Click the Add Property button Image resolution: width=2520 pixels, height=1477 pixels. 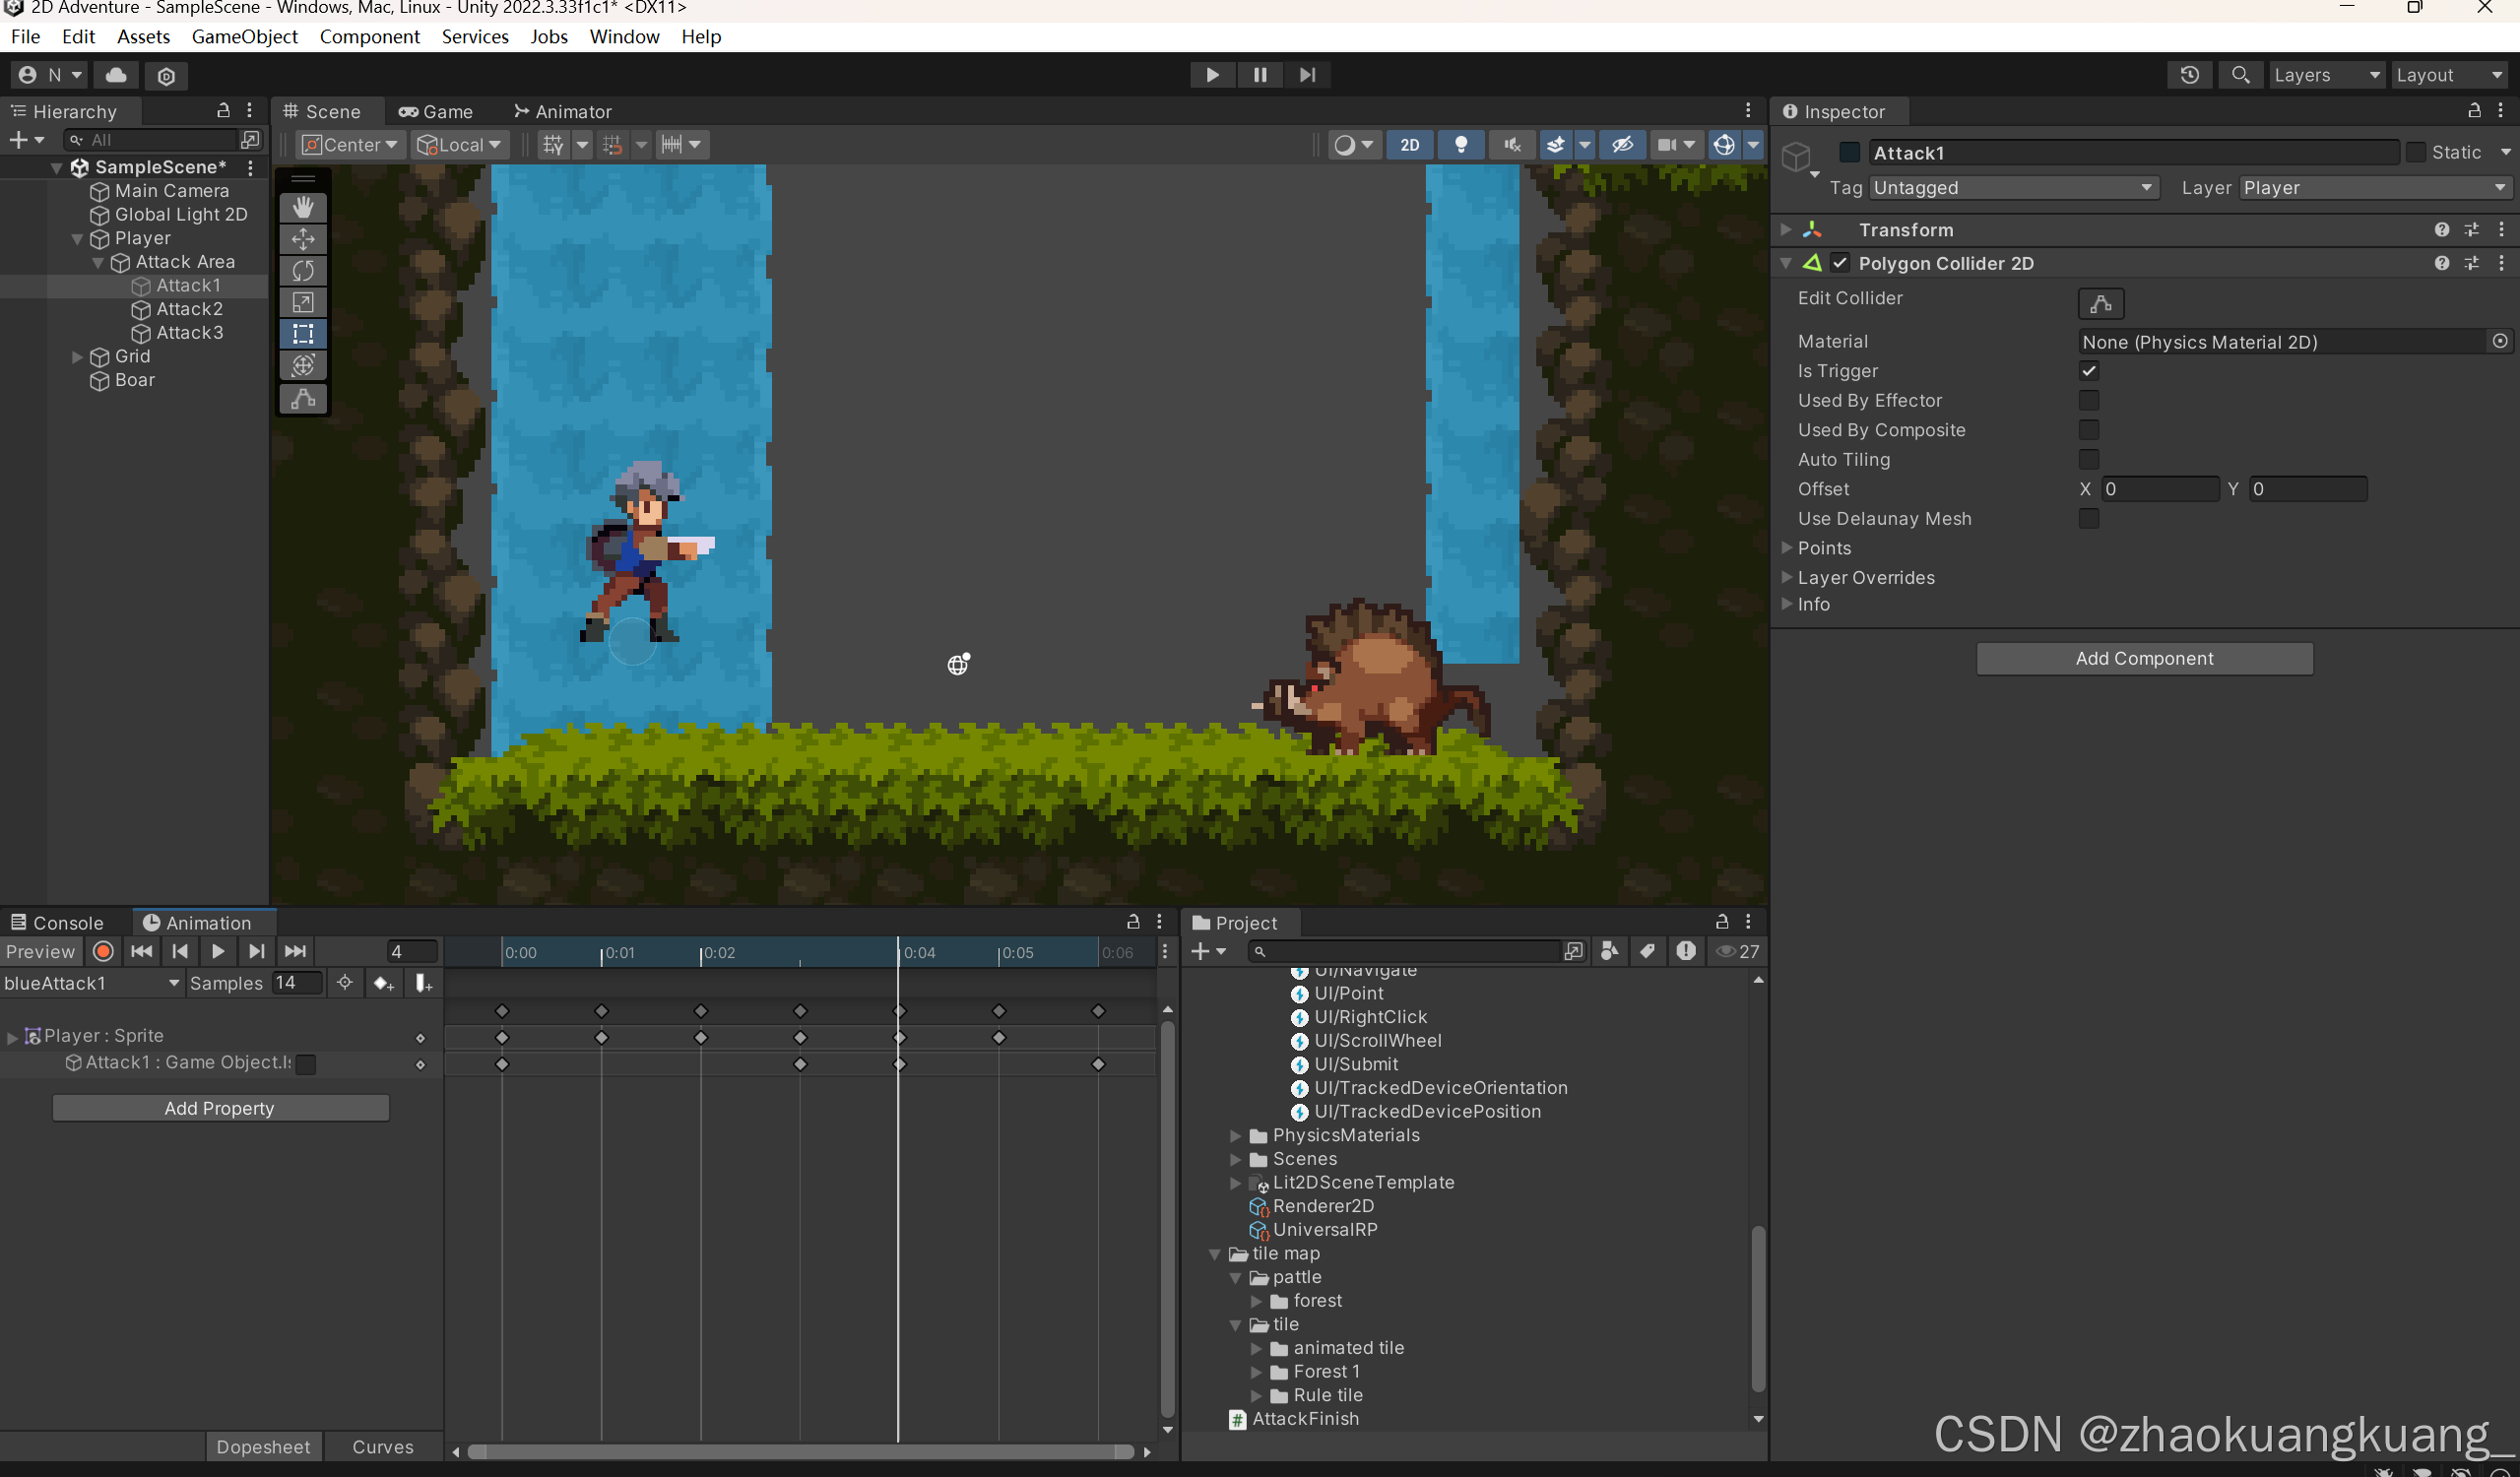(x=220, y=1108)
